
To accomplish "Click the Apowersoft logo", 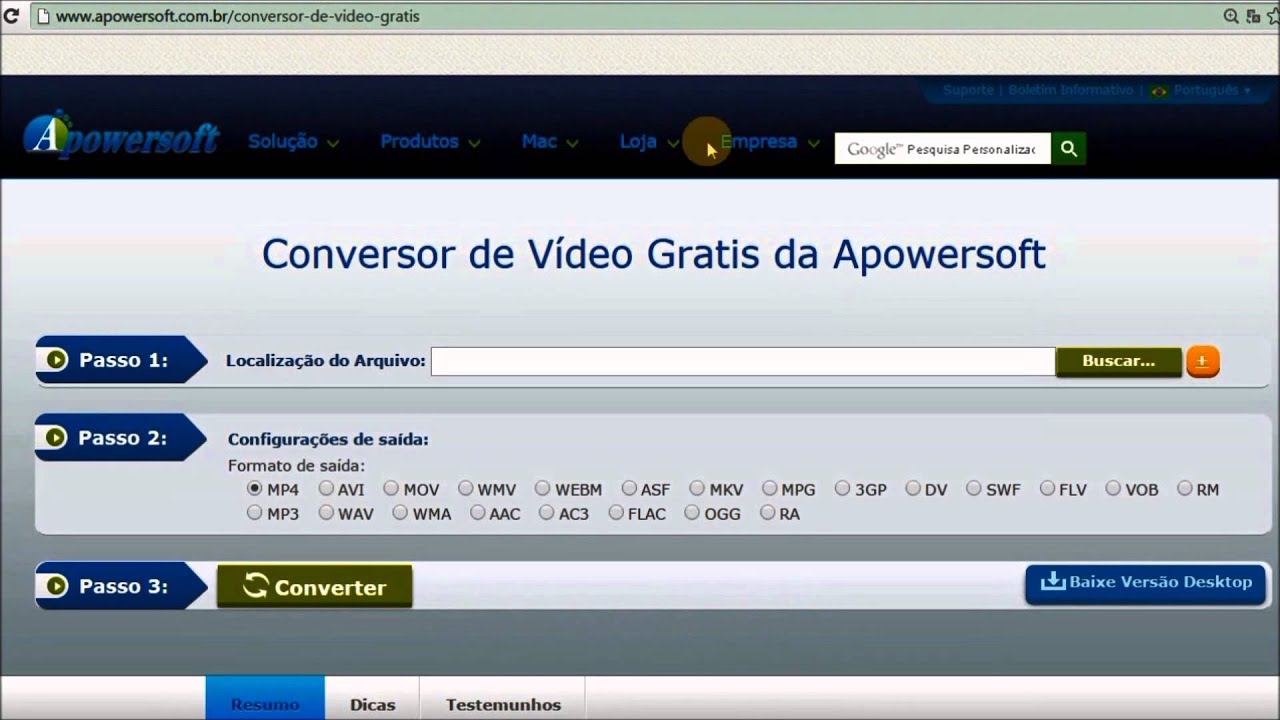I will 121,135.
